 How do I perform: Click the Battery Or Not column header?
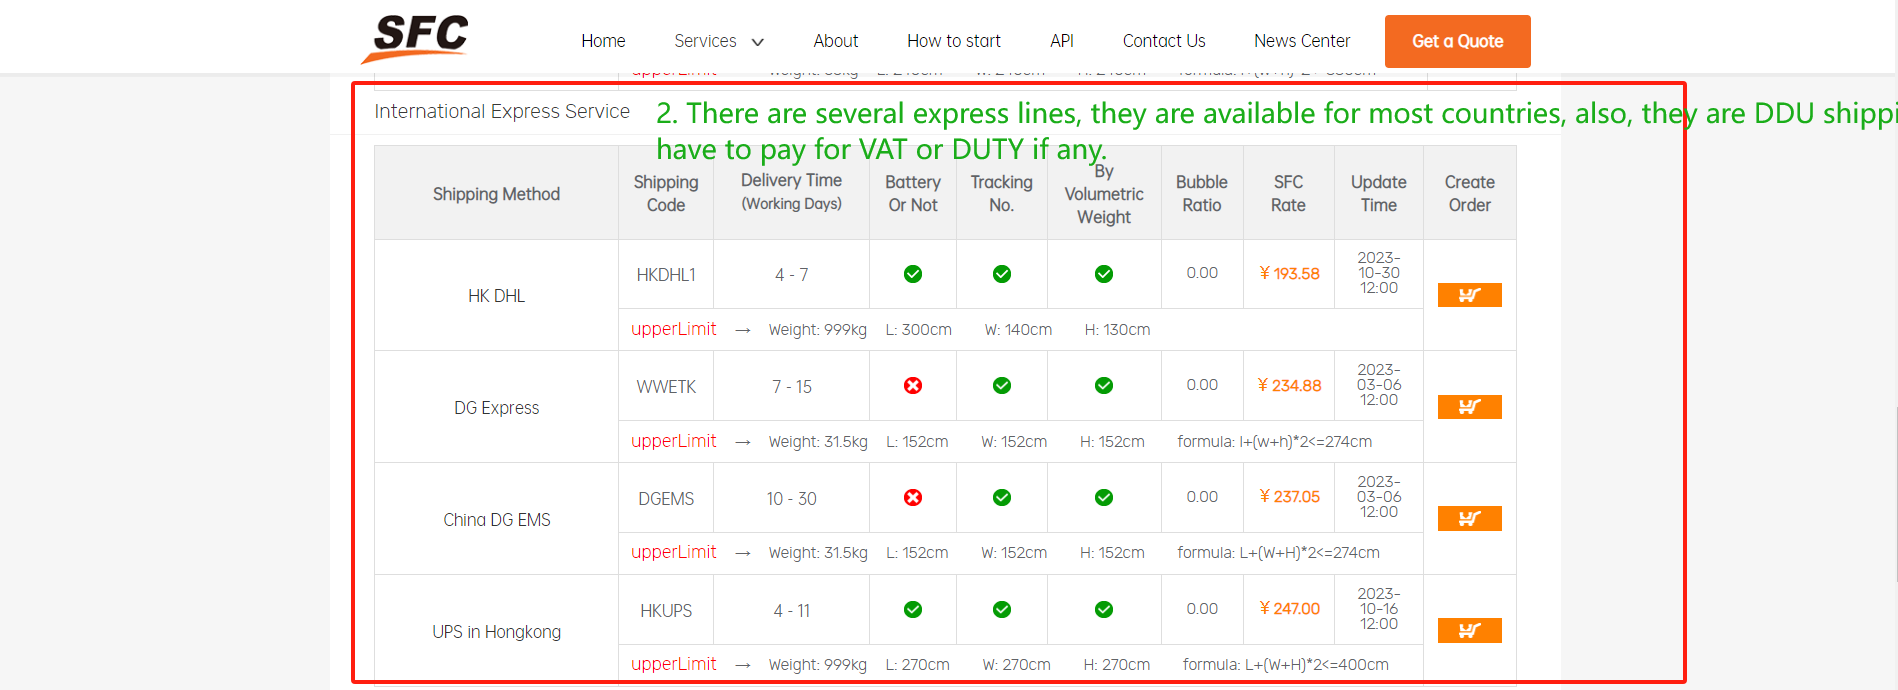[913, 193]
